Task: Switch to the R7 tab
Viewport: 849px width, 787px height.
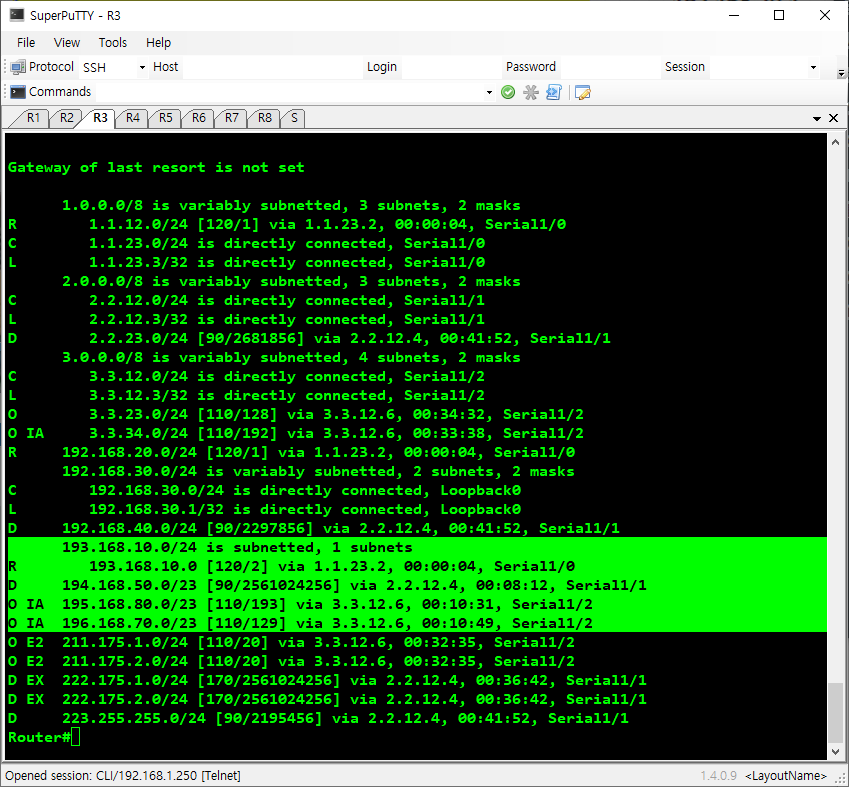Action: click(x=232, y=118)
